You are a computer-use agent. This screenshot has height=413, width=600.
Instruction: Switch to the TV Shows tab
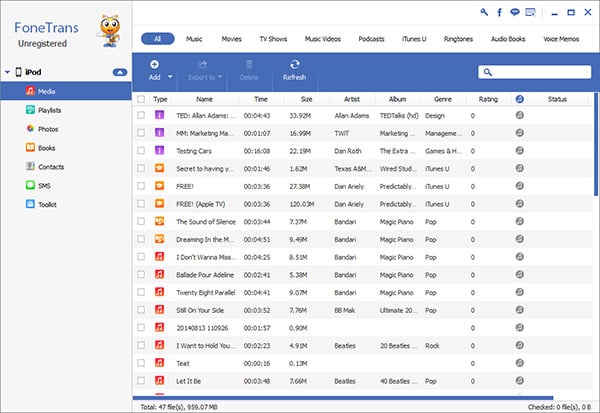coord(273,39)
